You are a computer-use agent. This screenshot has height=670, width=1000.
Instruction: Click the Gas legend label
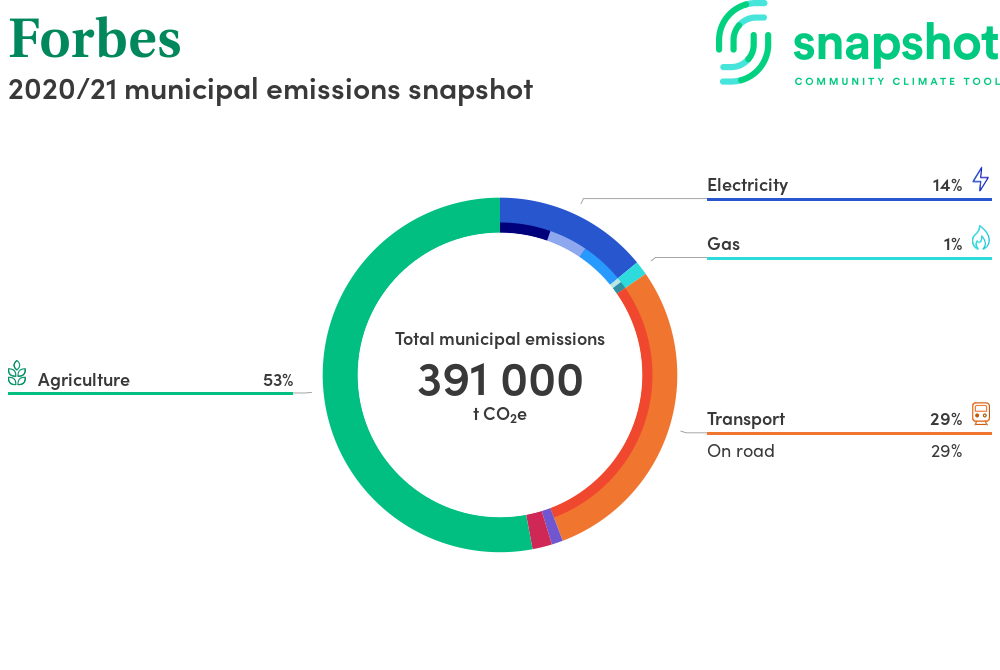coord(723,244)
